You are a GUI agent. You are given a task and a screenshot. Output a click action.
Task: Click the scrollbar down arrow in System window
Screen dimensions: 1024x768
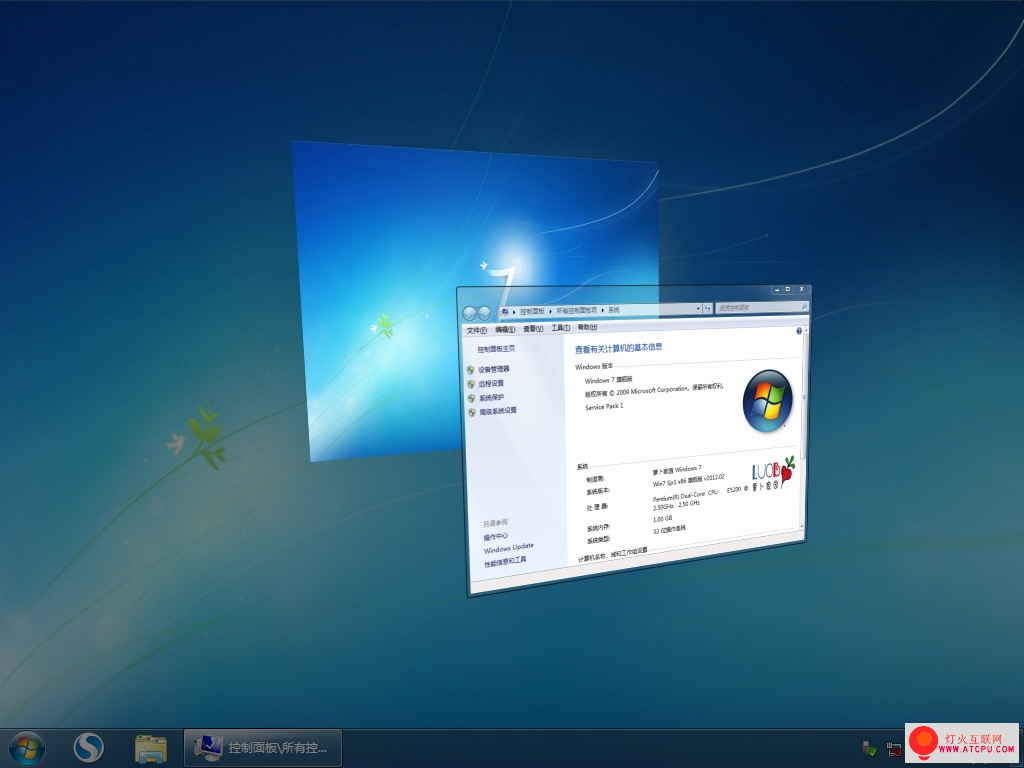click(802, 526)
